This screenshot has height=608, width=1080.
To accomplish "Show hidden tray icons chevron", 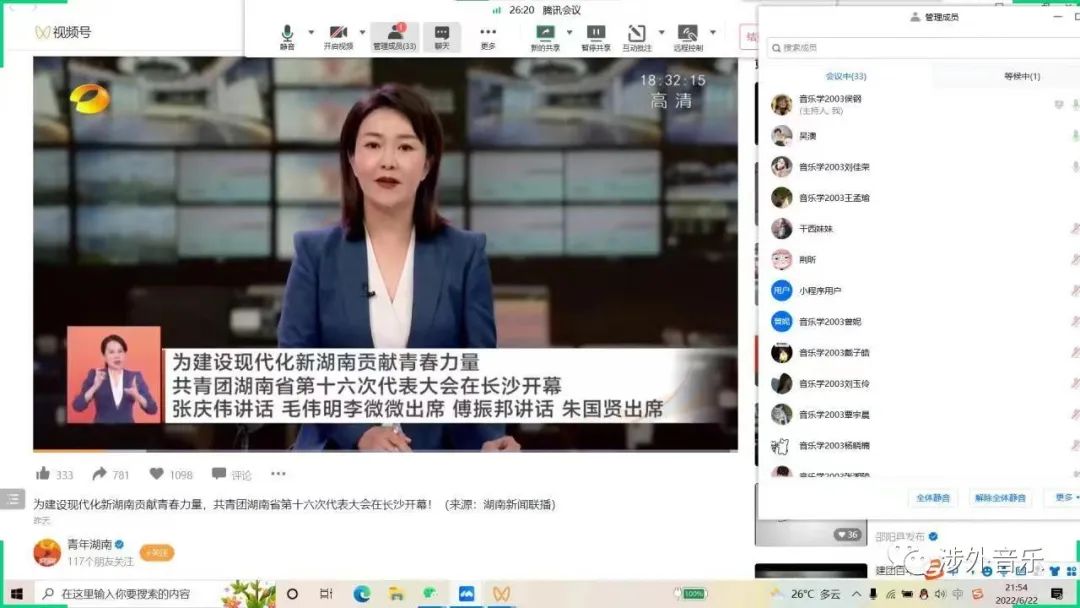I will point(856,594).
